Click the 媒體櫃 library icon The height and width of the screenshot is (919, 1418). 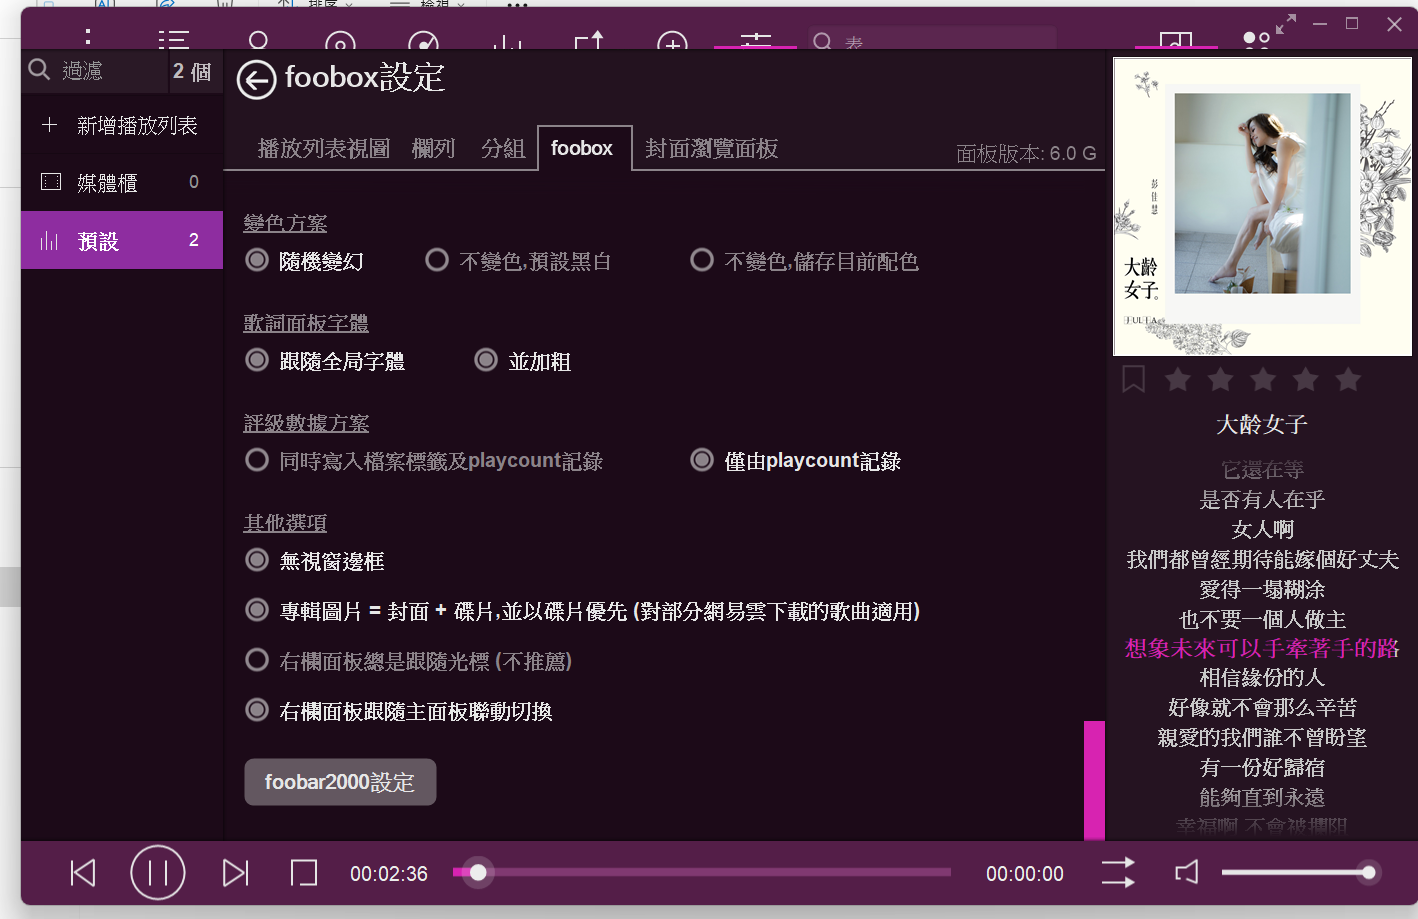(x=50, y=182)
